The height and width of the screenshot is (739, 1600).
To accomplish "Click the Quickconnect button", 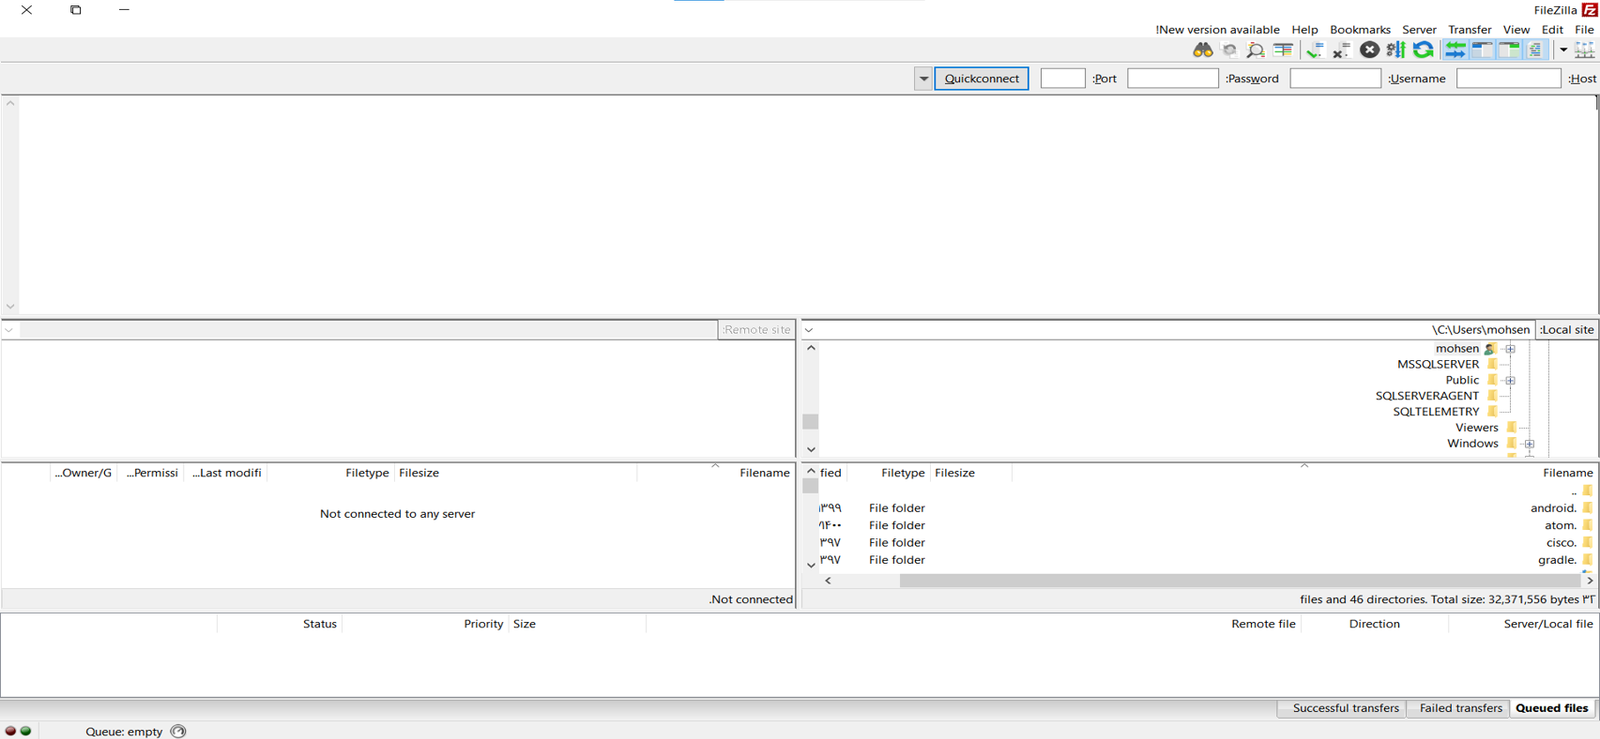I will [x=981, y=78].
